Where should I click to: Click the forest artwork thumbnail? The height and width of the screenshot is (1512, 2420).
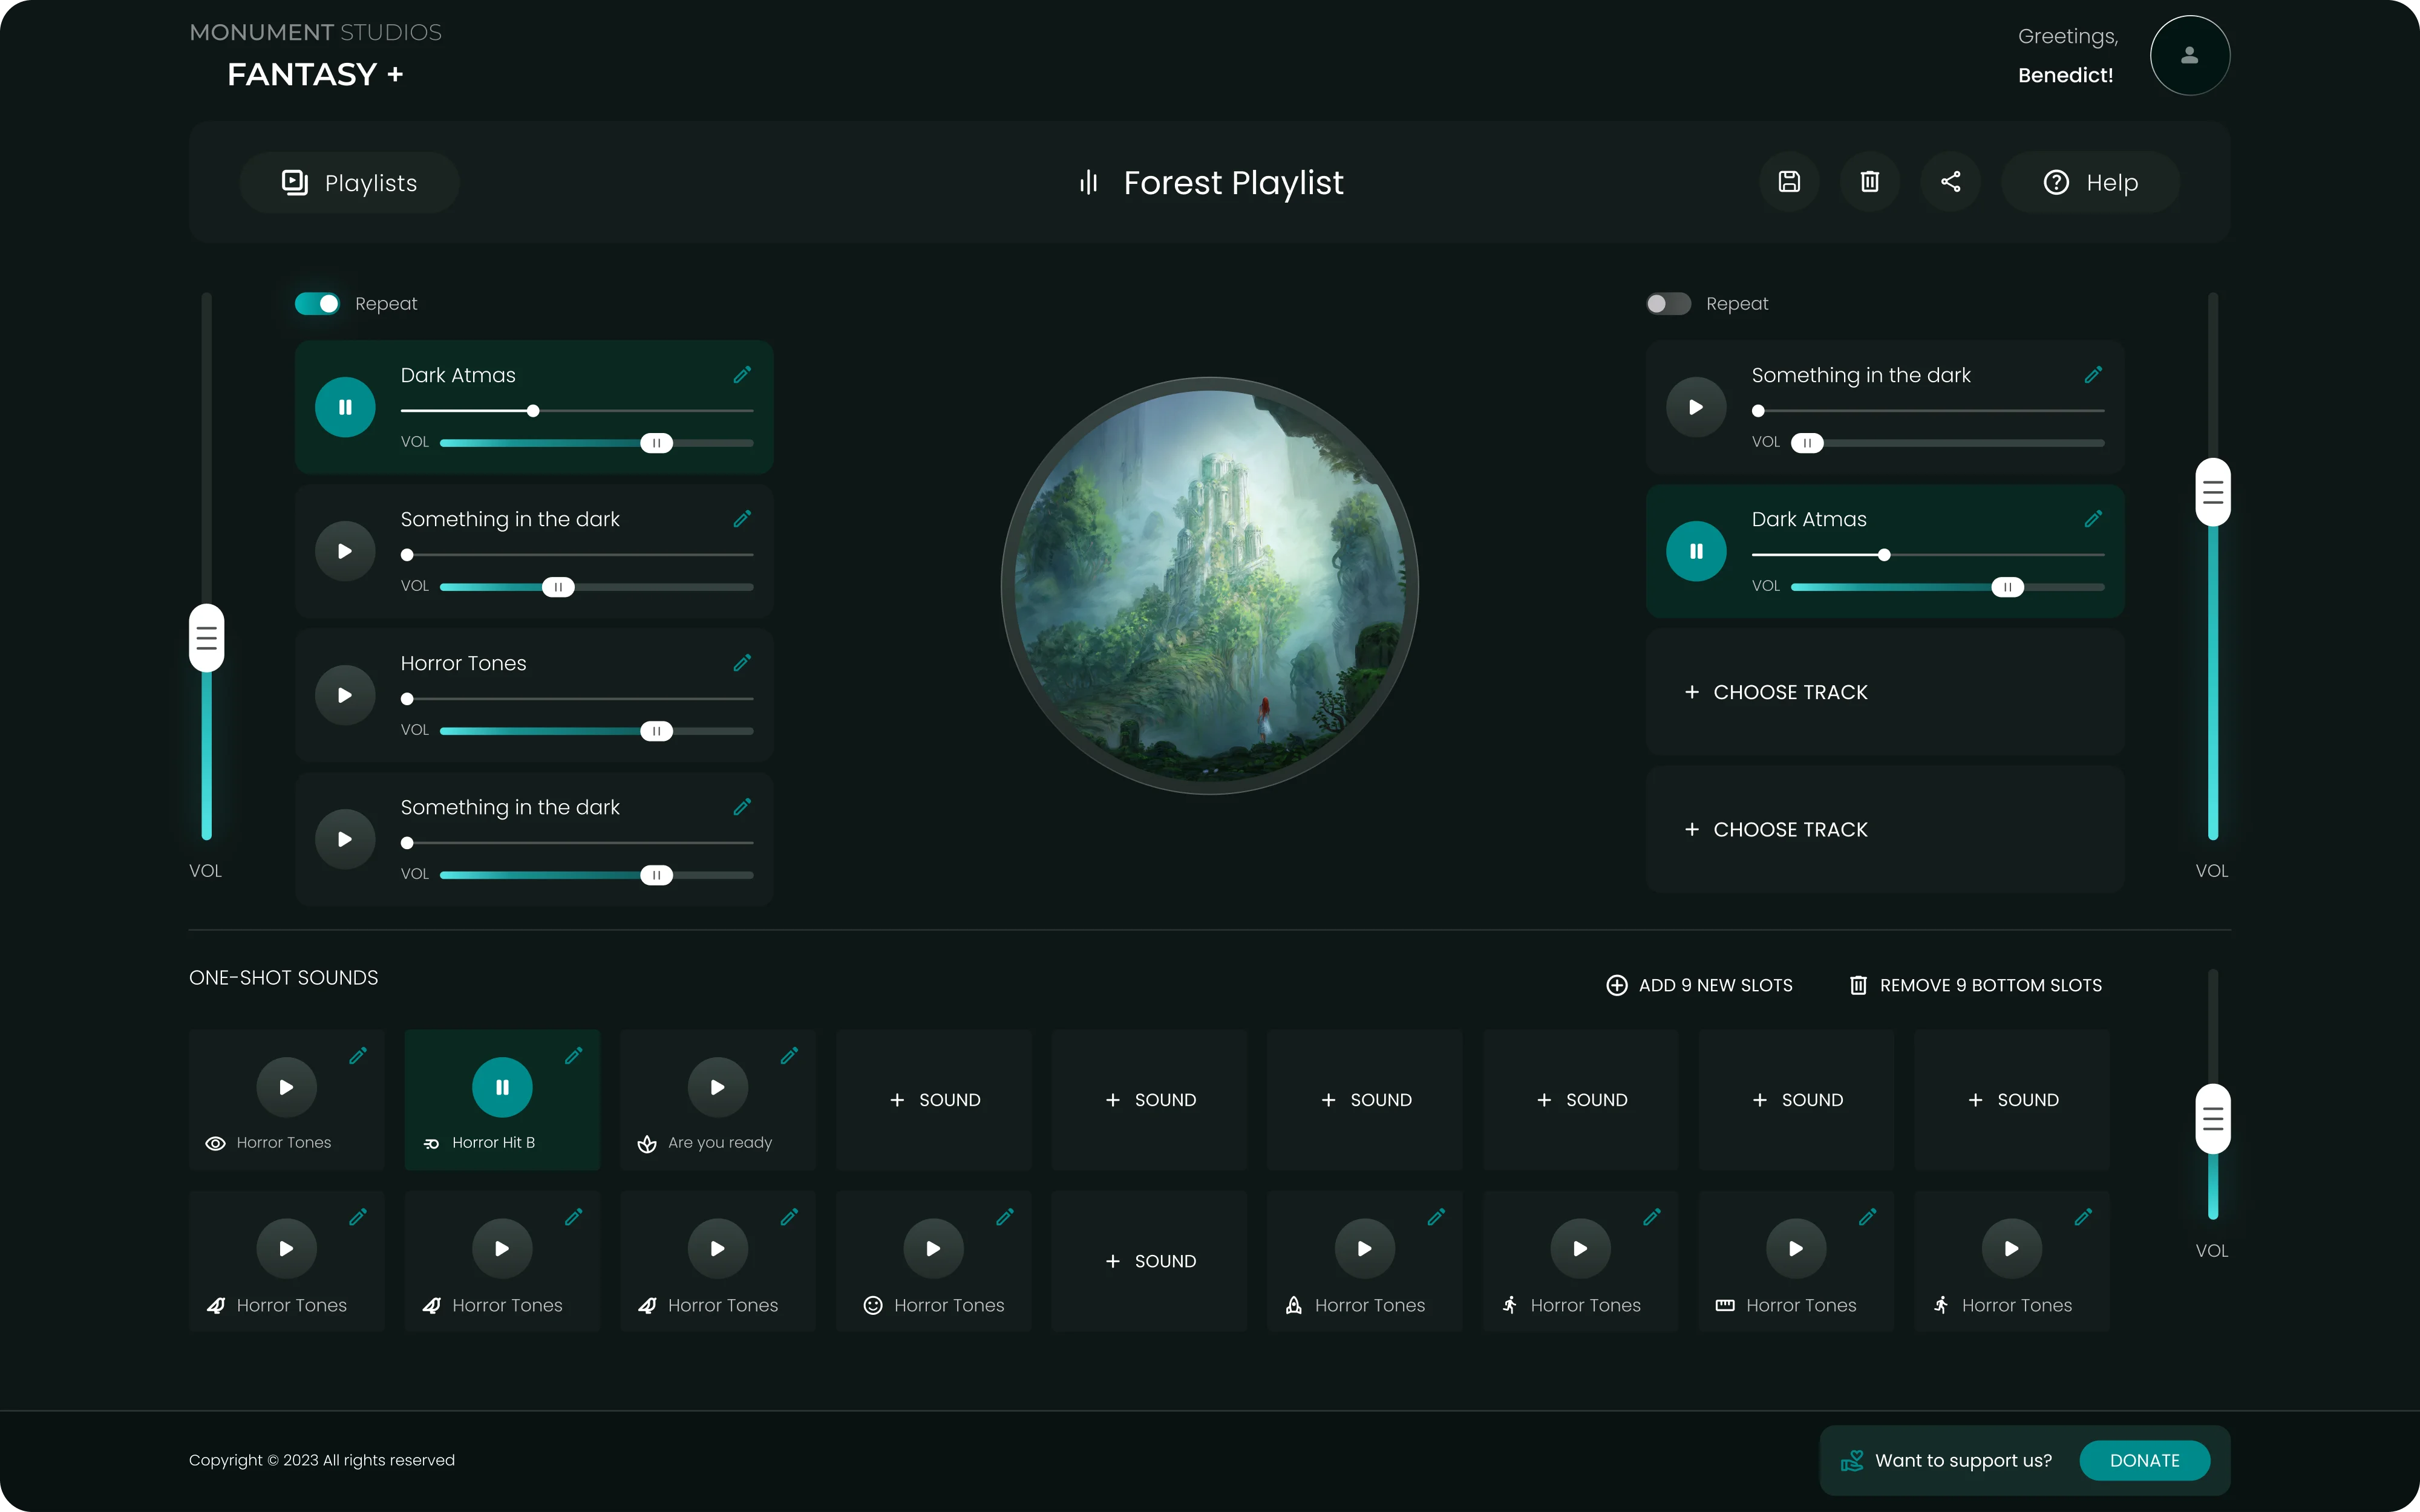1210,585
